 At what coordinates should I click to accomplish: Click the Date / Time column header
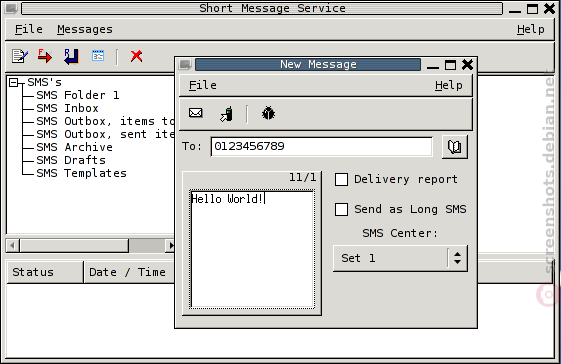(x=129, y=272)
